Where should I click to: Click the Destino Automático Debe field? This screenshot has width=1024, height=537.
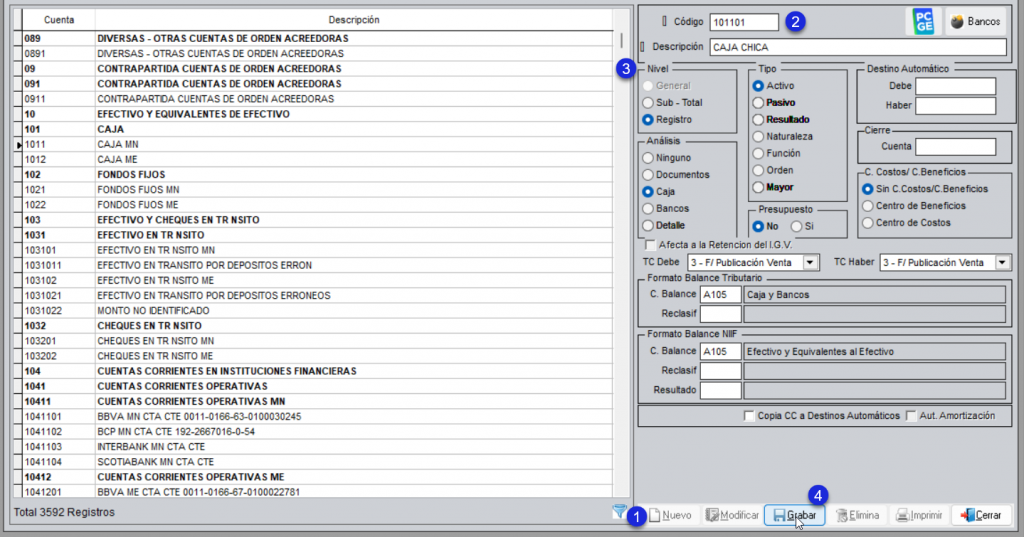[955, 86]
